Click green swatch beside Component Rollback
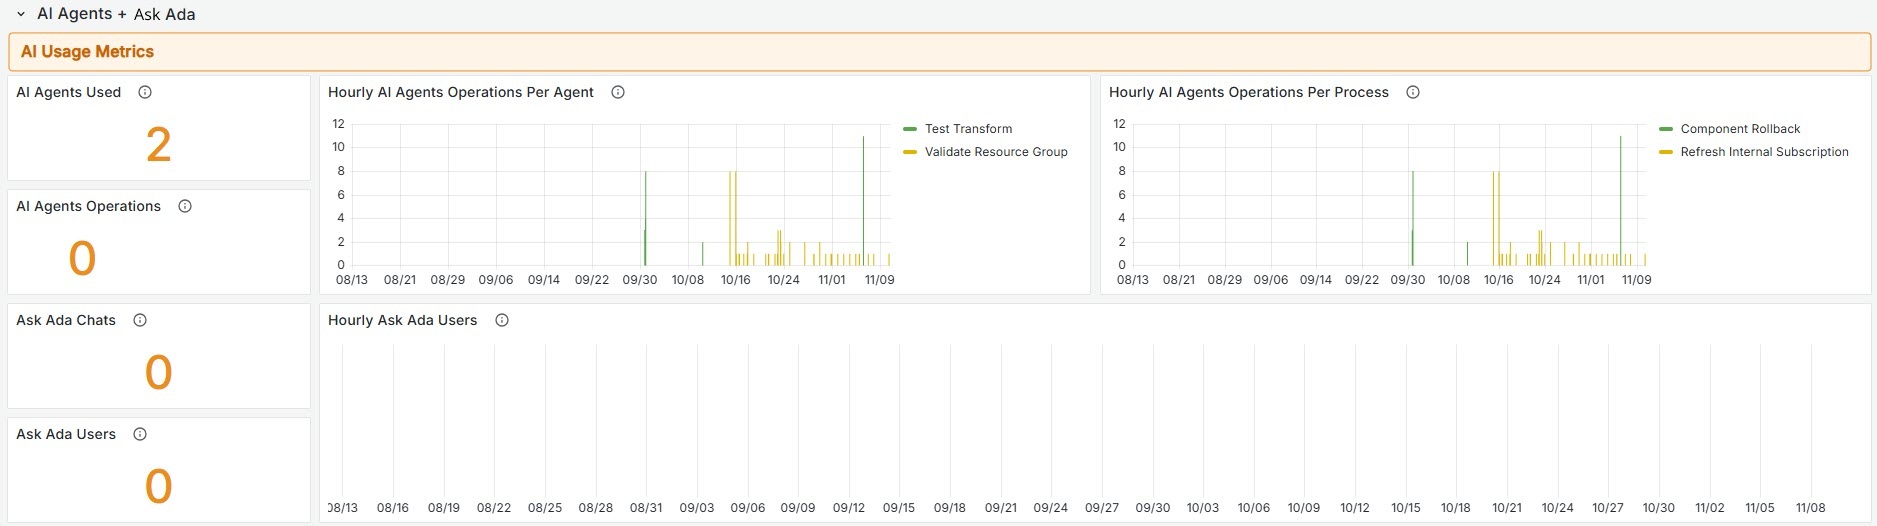The image size is (1877, 526). [1666, 129]
